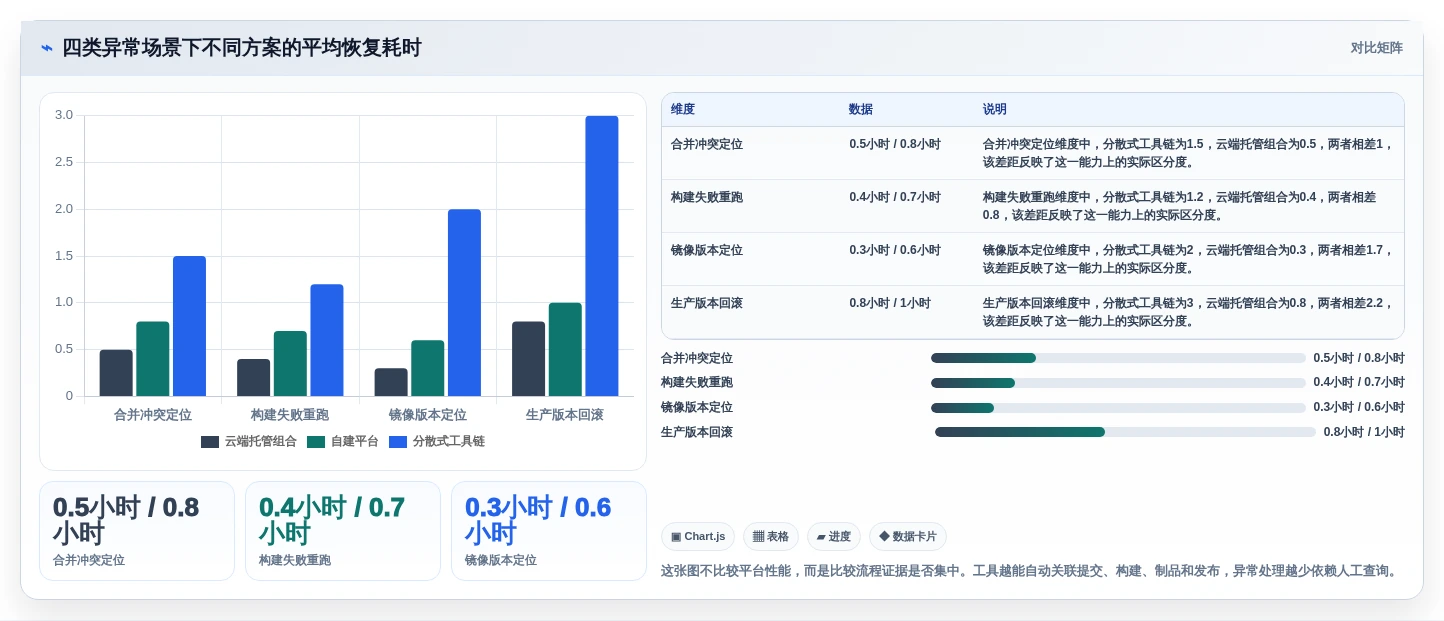Click x-axis label 构建失败重跑 on chart

click(x=290, y=414)
